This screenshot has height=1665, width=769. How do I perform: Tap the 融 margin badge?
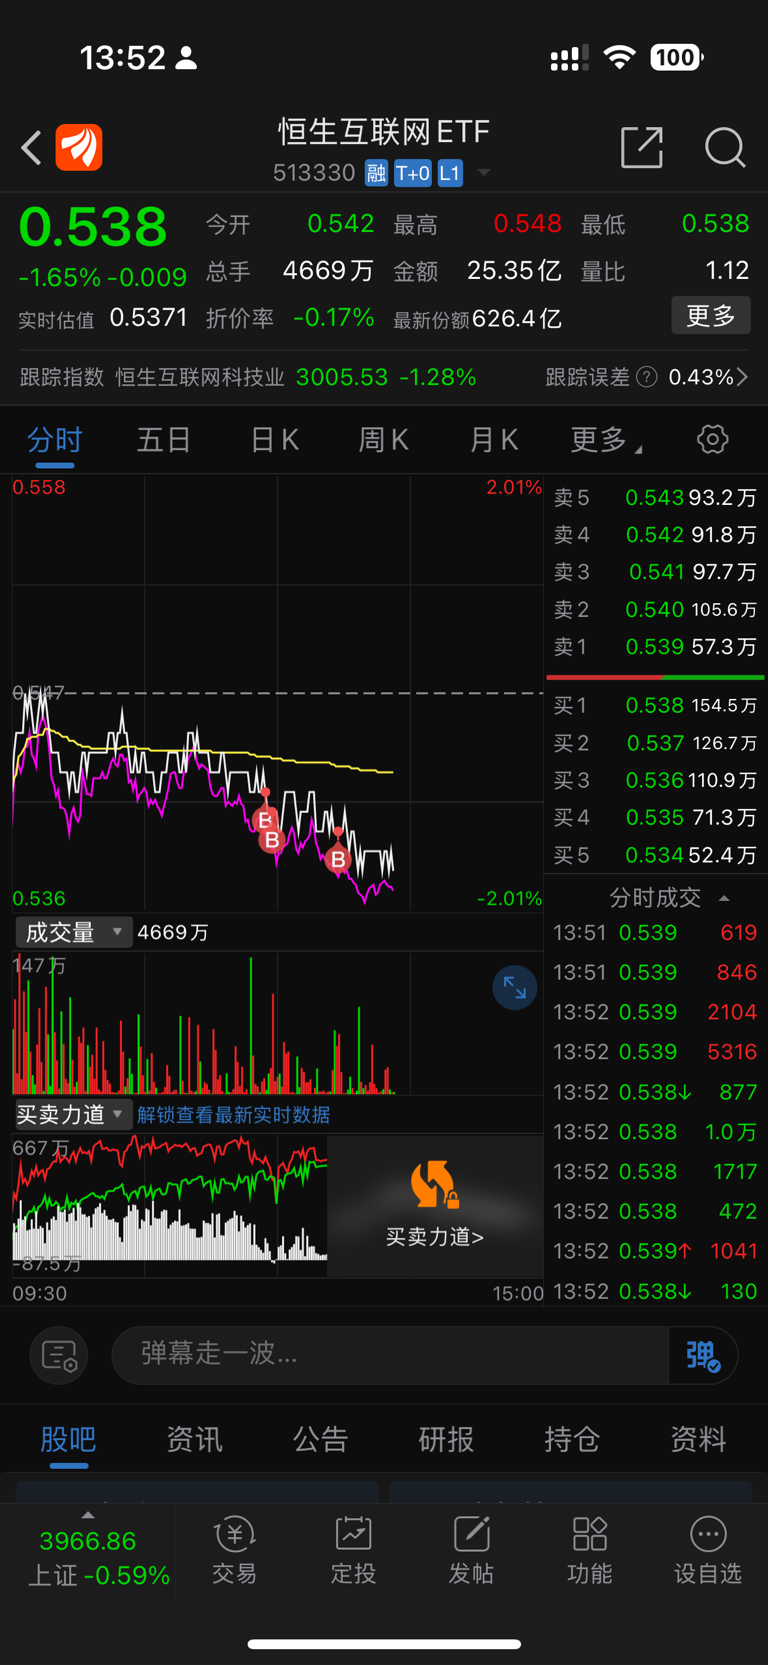(x=376, y=174)
